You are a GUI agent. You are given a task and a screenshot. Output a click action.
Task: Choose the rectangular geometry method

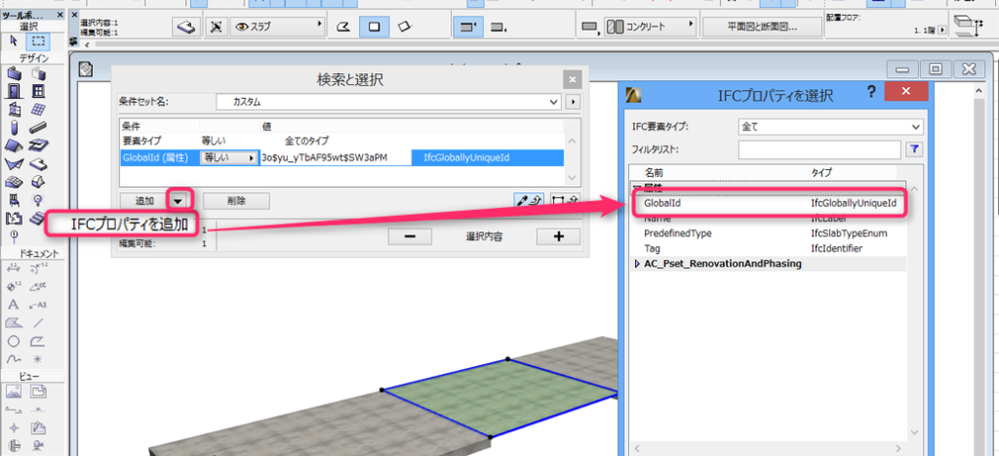point(375,27)
